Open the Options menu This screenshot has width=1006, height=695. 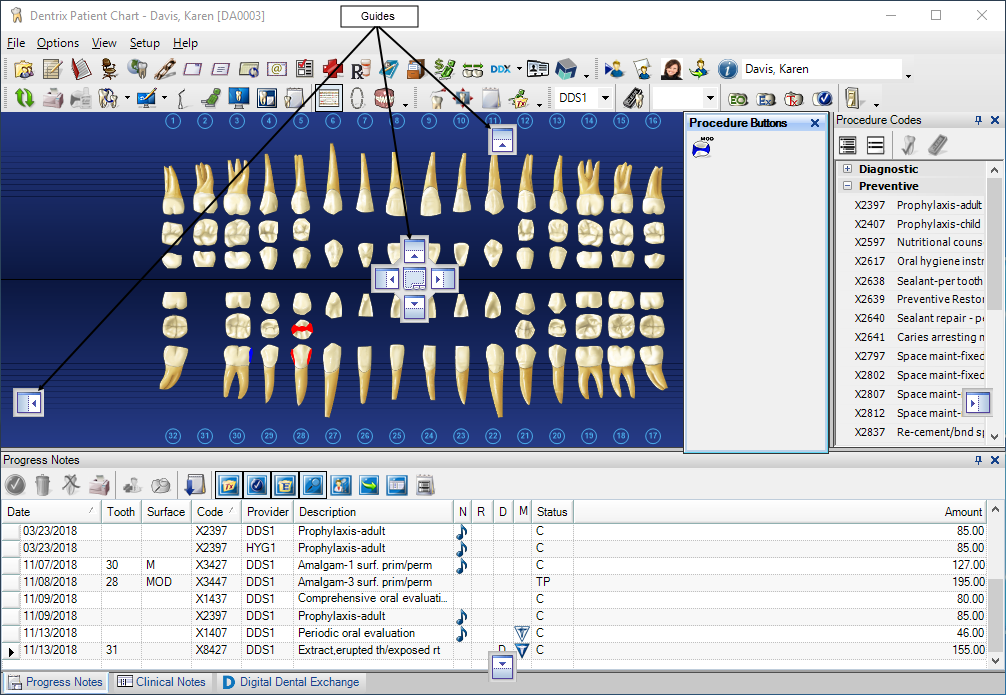58,43
